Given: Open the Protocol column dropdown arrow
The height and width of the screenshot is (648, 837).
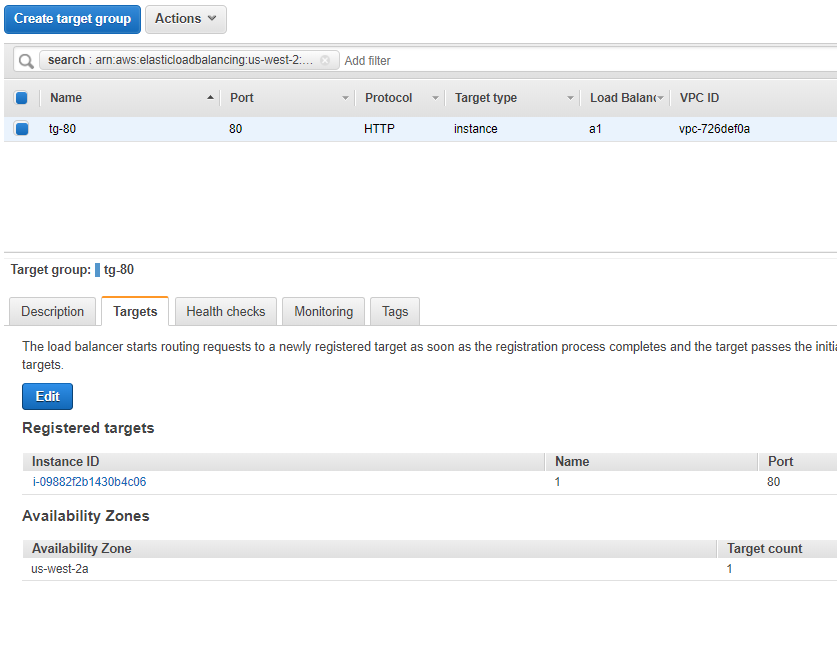Looking at the screenshot, I should pyautogui.click(x=435, y=98).
